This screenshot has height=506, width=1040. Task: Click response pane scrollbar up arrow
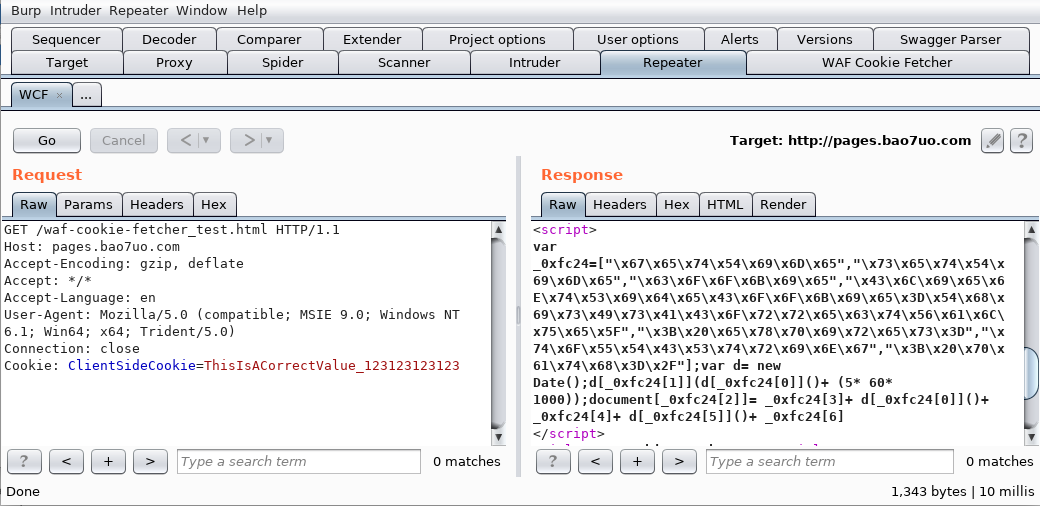[x=1031, y=229]
